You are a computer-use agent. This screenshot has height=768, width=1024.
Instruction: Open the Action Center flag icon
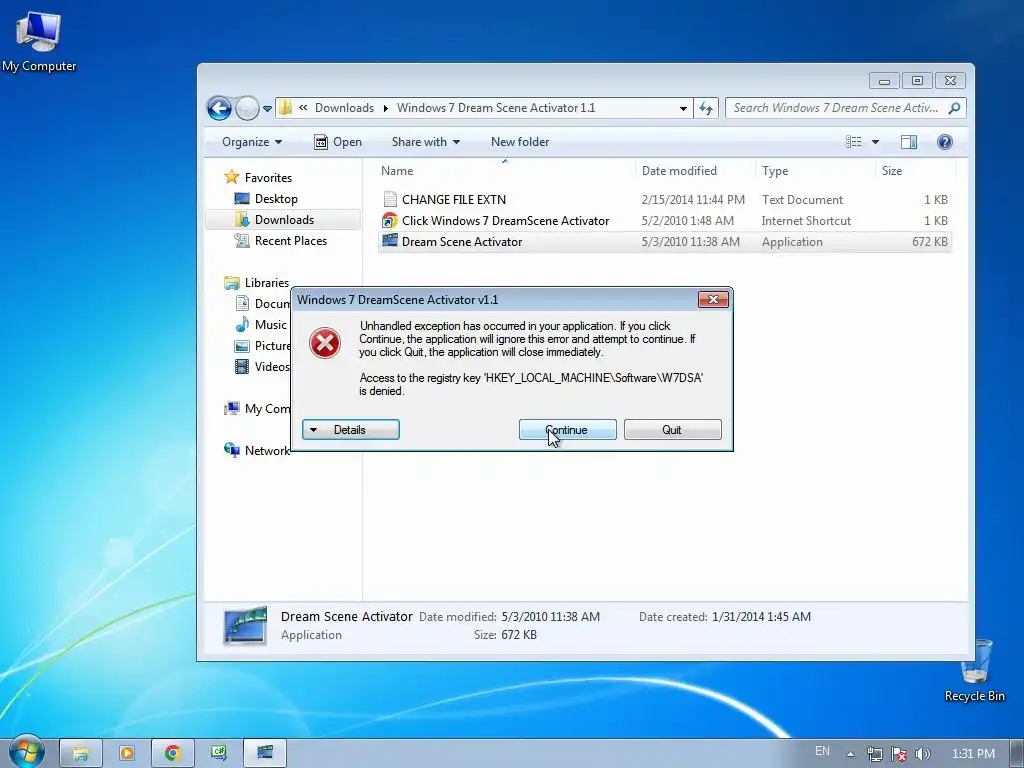tap(899, 754)
